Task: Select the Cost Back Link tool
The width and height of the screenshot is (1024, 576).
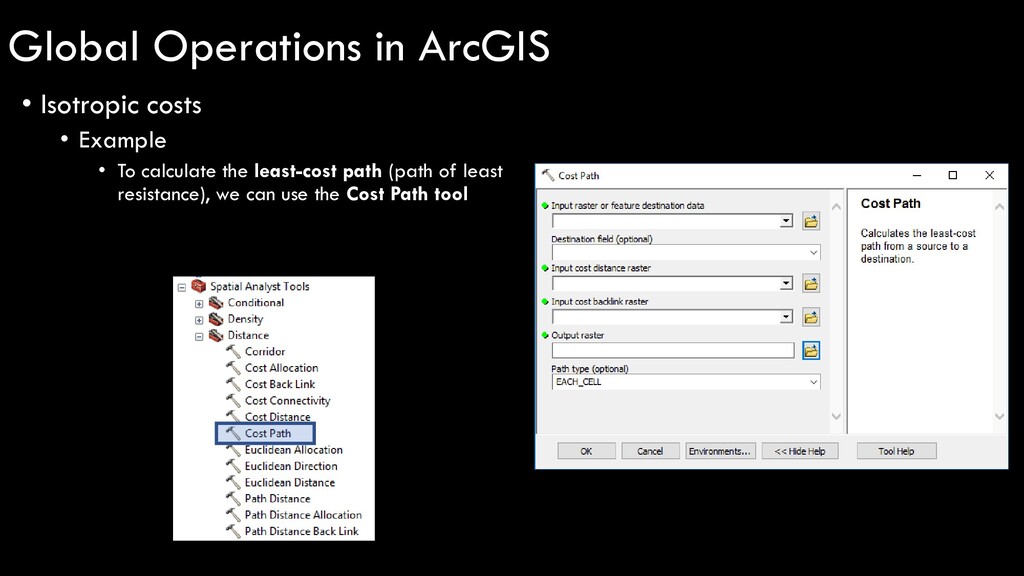Action: pos(280,384)
